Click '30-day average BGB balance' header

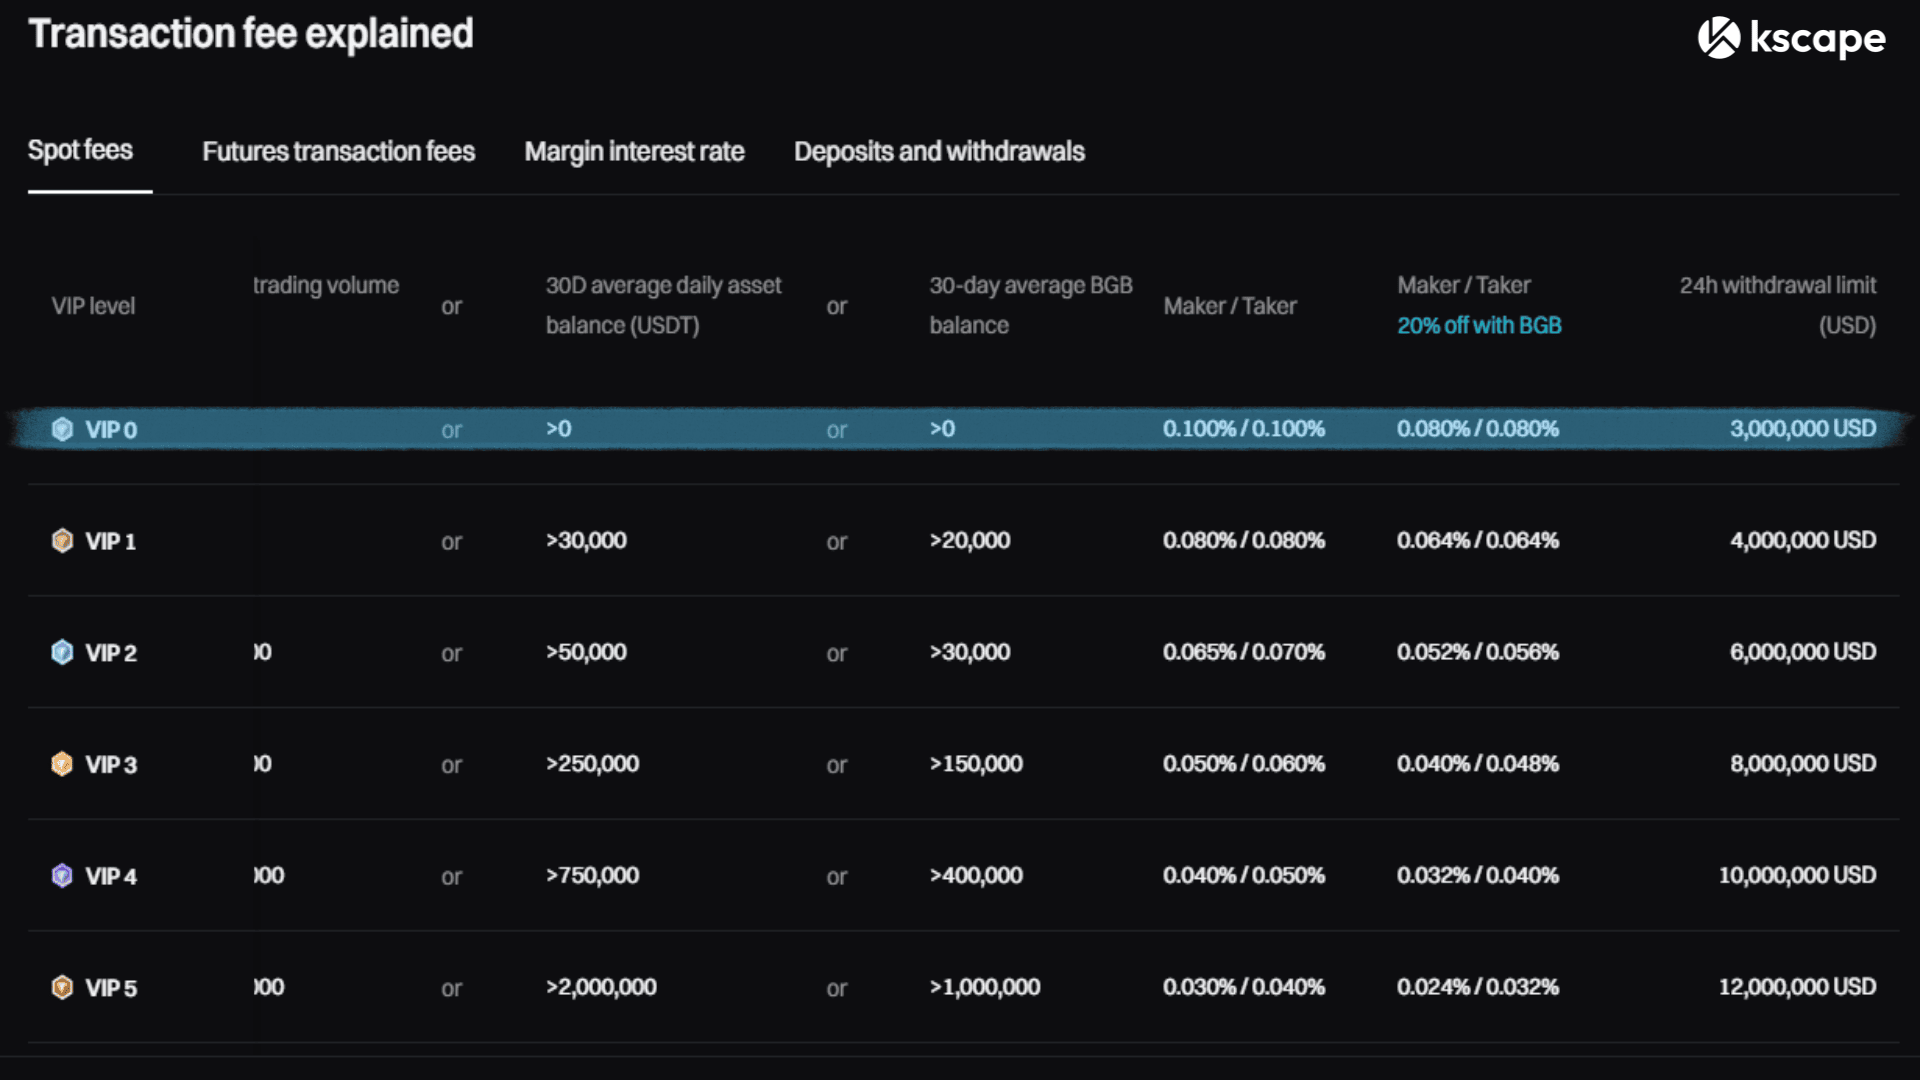pos(1031,305)
